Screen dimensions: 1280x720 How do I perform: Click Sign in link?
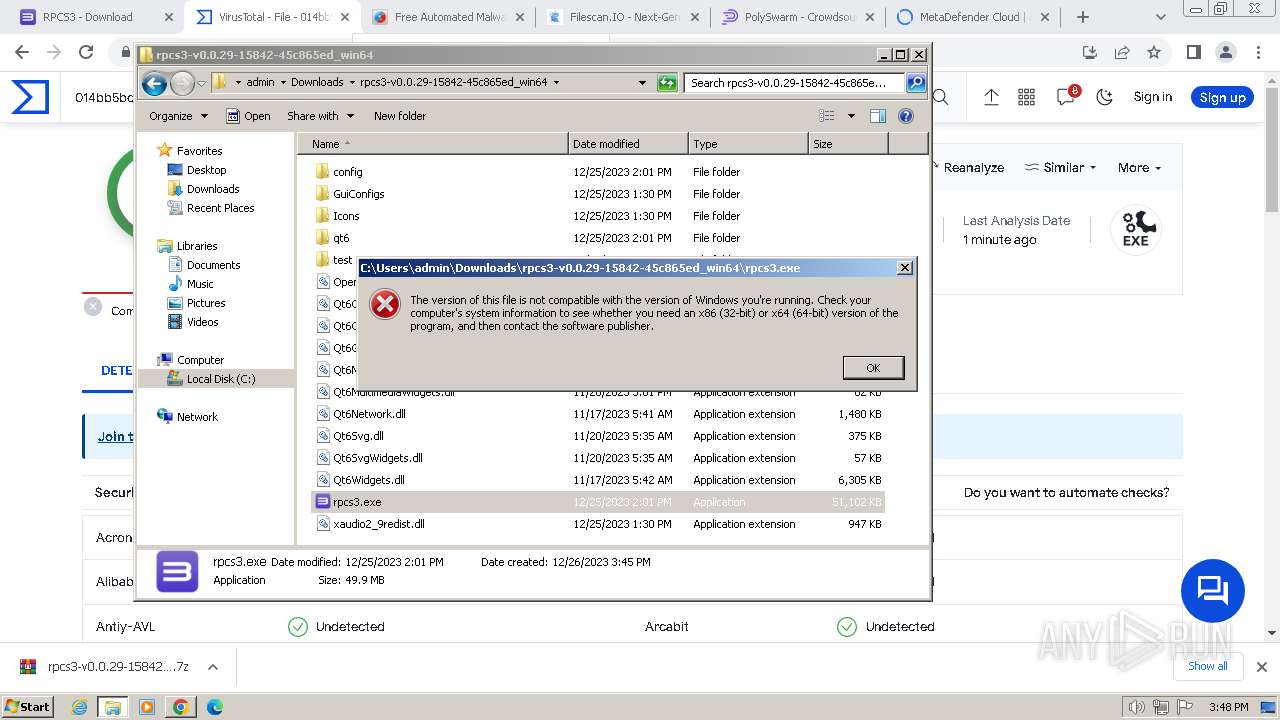[x=1152, y=97]
